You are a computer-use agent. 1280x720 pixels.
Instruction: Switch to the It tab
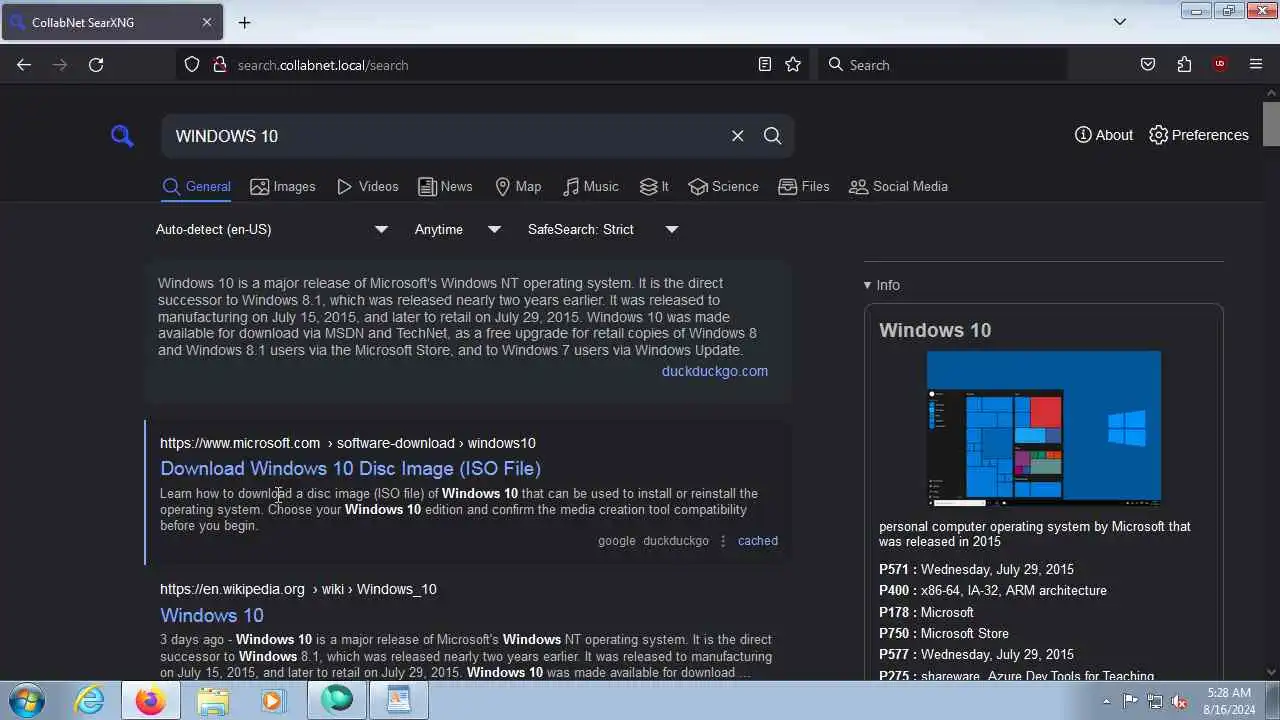pos(654,186)
